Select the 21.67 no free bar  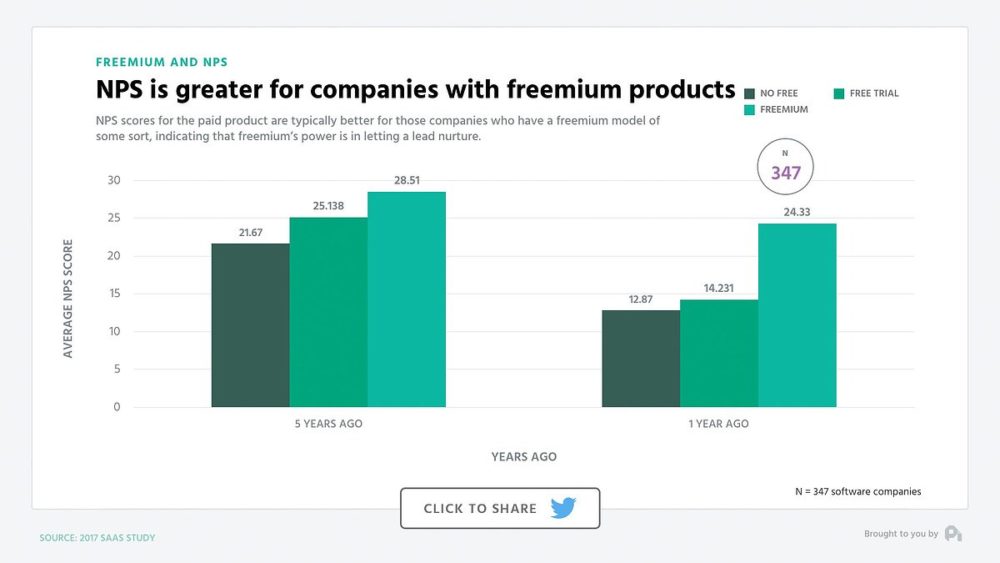pos(250,325)
